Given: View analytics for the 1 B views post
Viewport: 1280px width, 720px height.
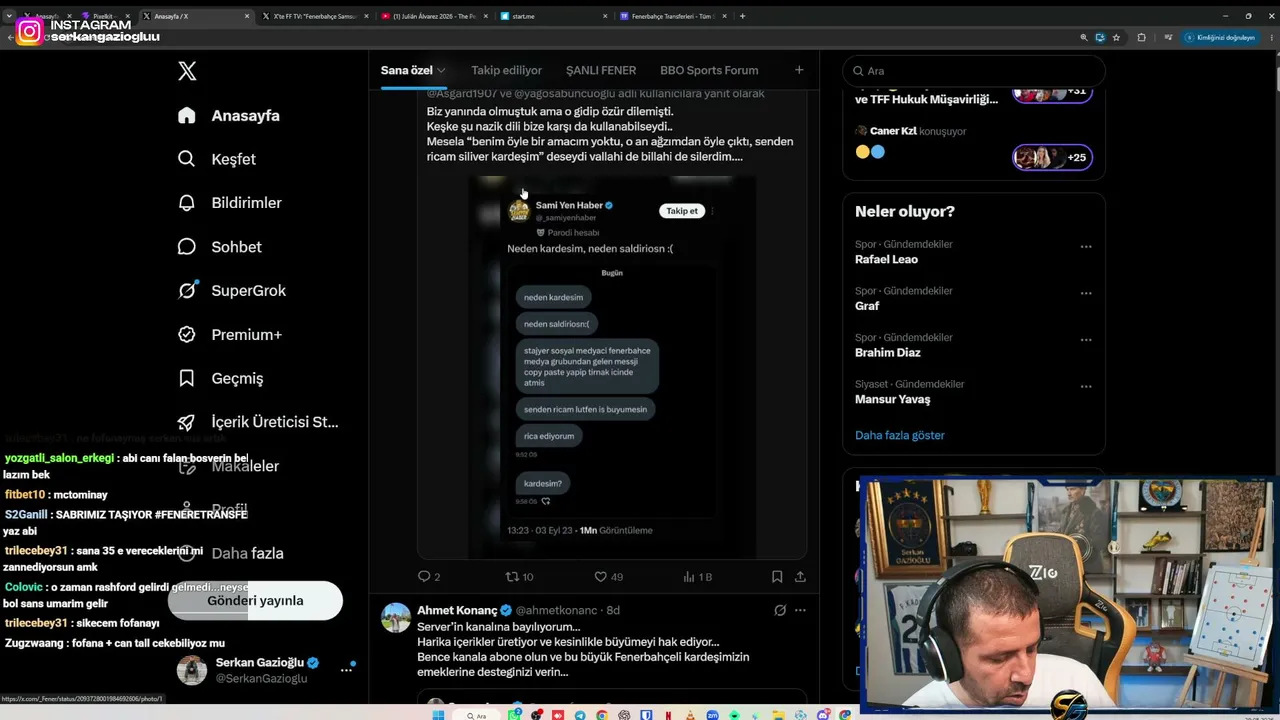Looking at the screenshot, I should (x=697, y=577).
